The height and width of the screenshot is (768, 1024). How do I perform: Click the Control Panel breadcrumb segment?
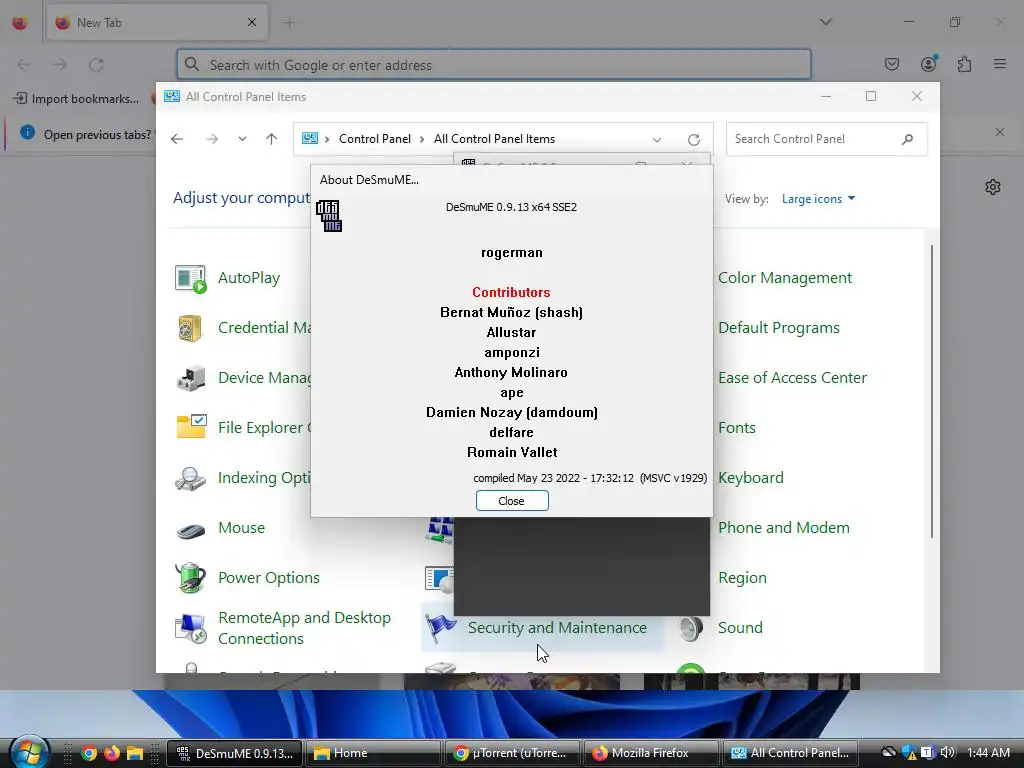click(375, 139)
